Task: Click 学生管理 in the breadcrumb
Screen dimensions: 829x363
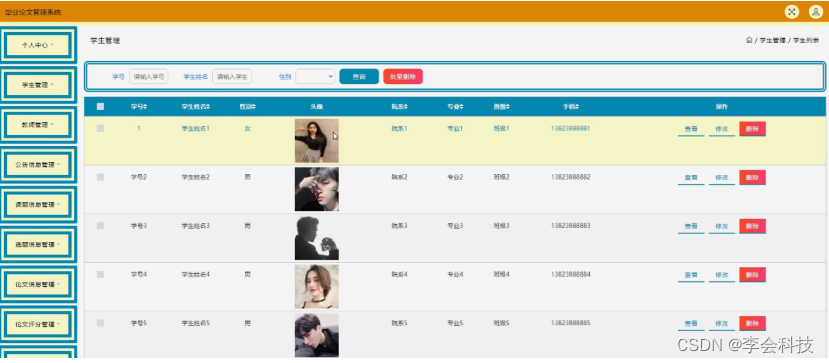Action: click(x=772, y=40)
